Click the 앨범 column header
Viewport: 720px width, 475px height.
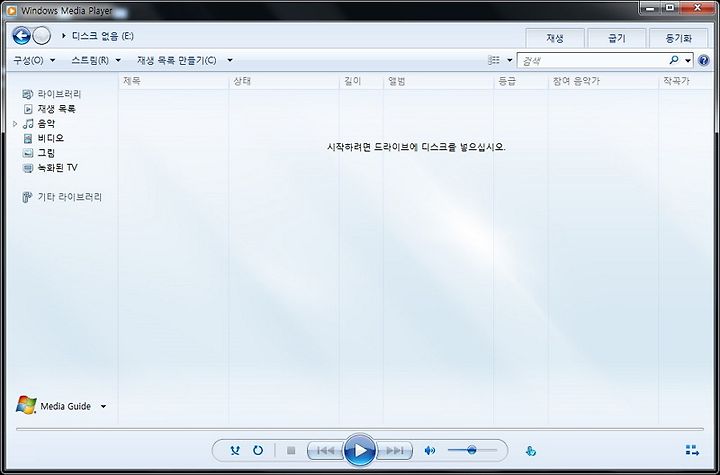click(439, 81)
